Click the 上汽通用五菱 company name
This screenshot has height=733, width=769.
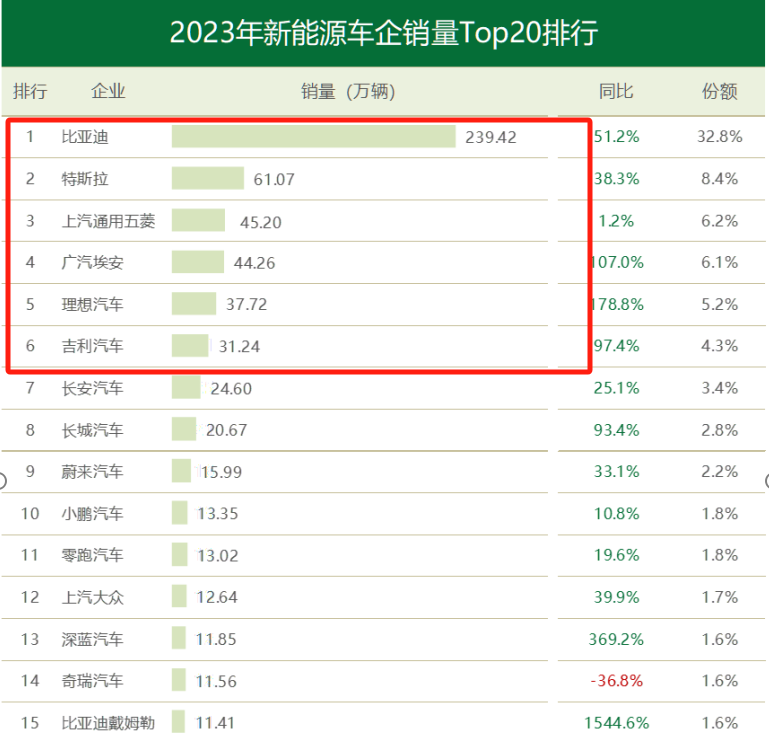click(108, 221)
